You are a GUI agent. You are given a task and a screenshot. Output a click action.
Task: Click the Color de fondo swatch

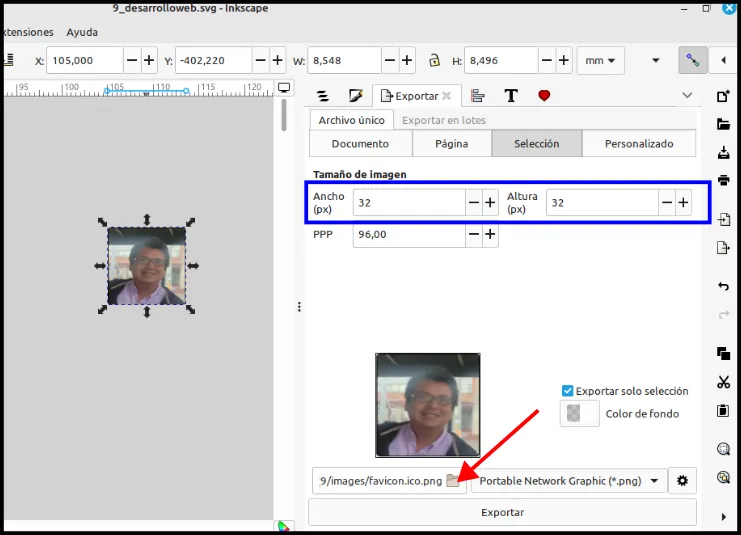[x=580, y=414]
